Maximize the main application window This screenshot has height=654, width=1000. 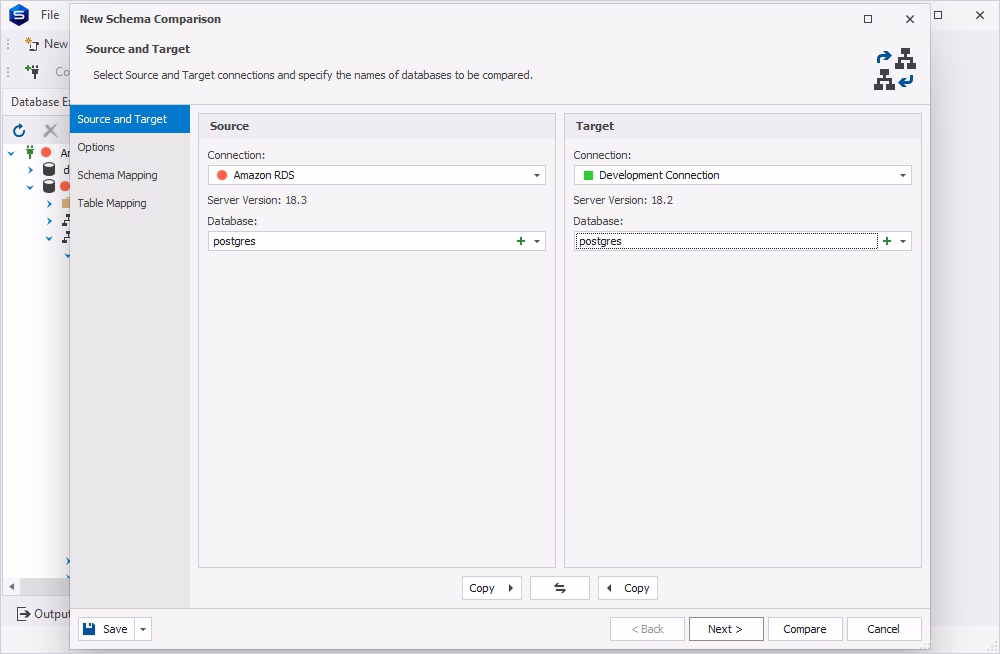pos(938,15)
